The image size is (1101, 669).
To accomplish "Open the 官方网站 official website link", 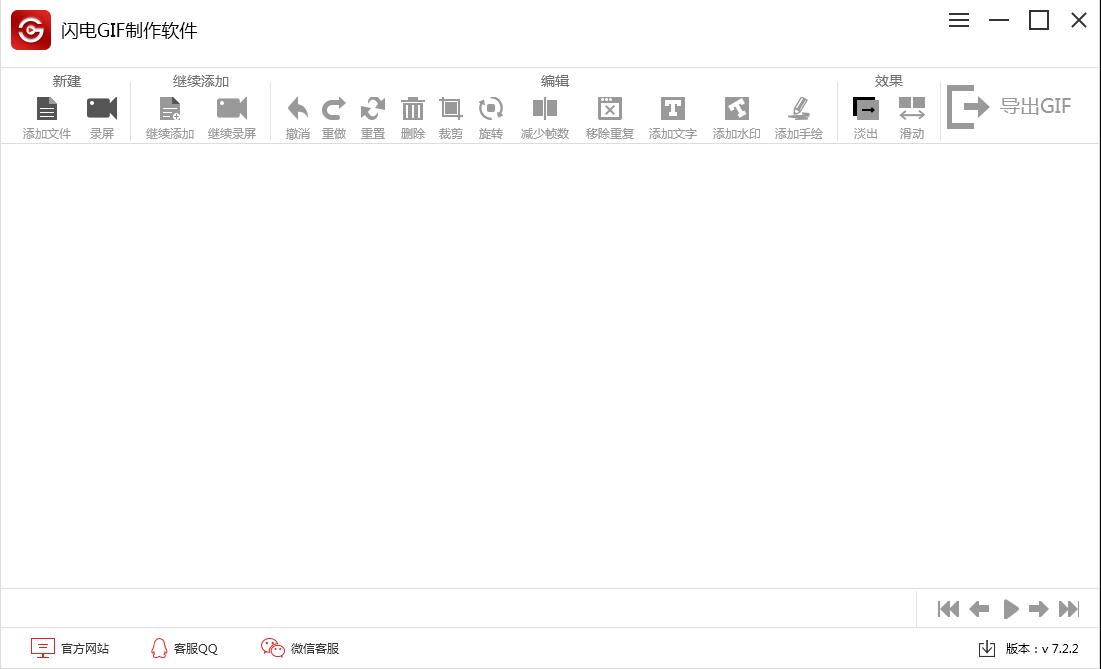I will (x=70, y=648).
